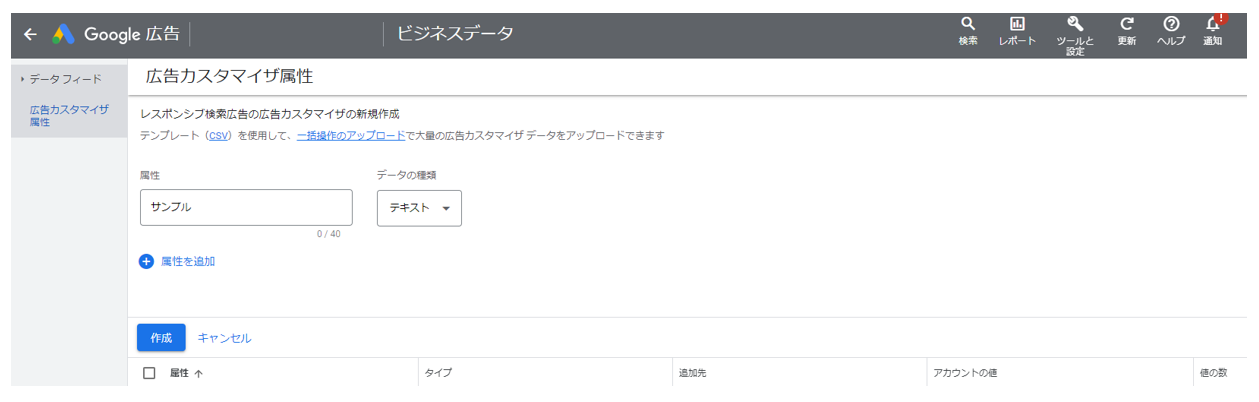Refresh with the 更新 icon
Viewport: 1259px width, 402px height.
tap(1126, 32)
